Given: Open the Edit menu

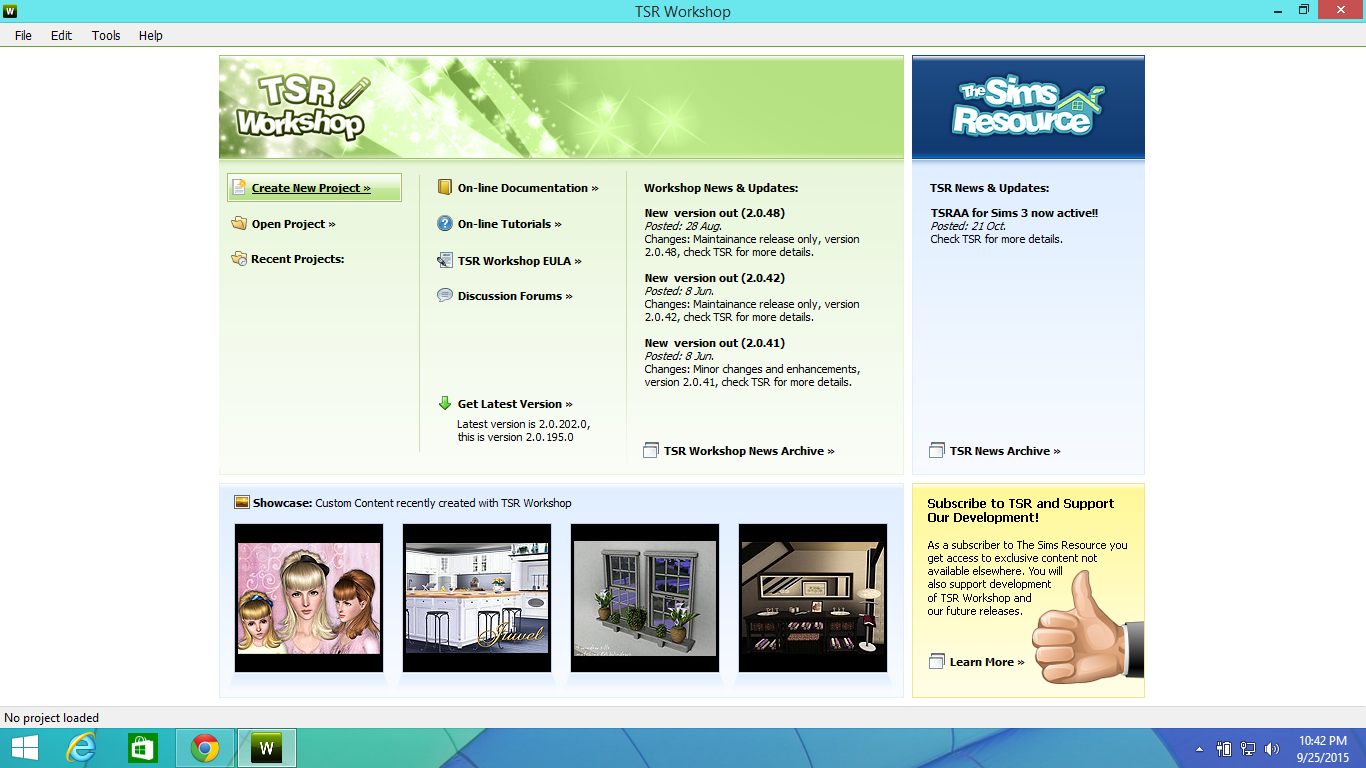Looking at the screenshot, I should [62, 35].
